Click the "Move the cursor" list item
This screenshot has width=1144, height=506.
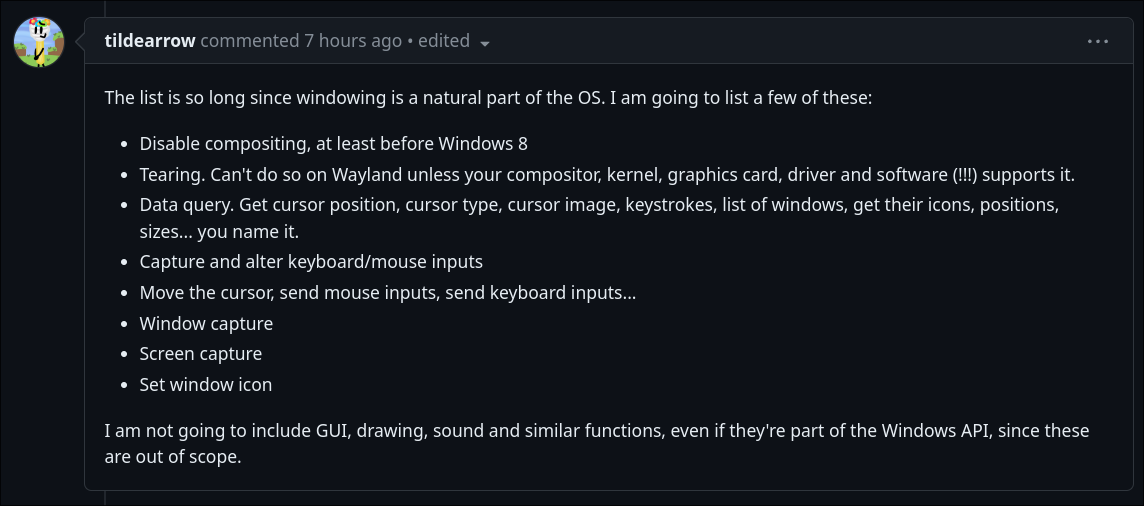[387, 293]
